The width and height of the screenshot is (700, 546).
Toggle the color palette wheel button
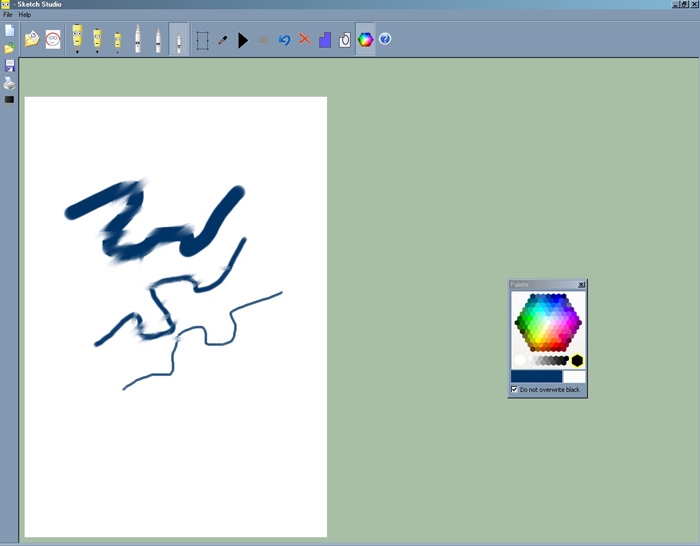click(365, 40)
